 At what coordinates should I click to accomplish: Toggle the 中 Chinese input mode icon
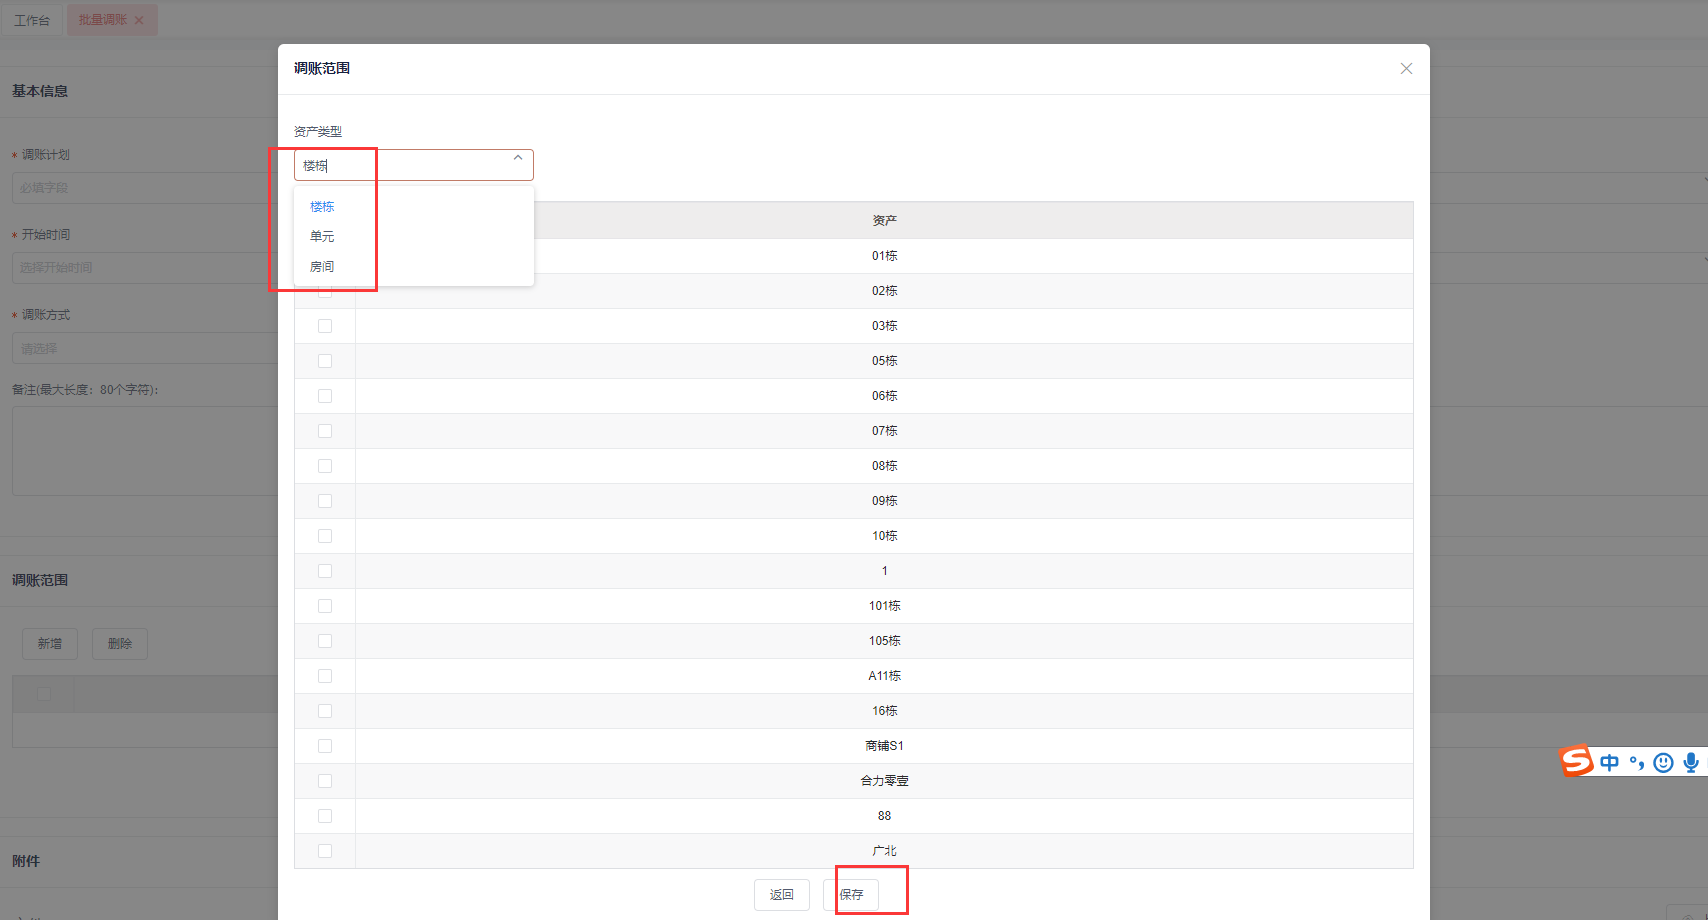(x=1609, y=763)
